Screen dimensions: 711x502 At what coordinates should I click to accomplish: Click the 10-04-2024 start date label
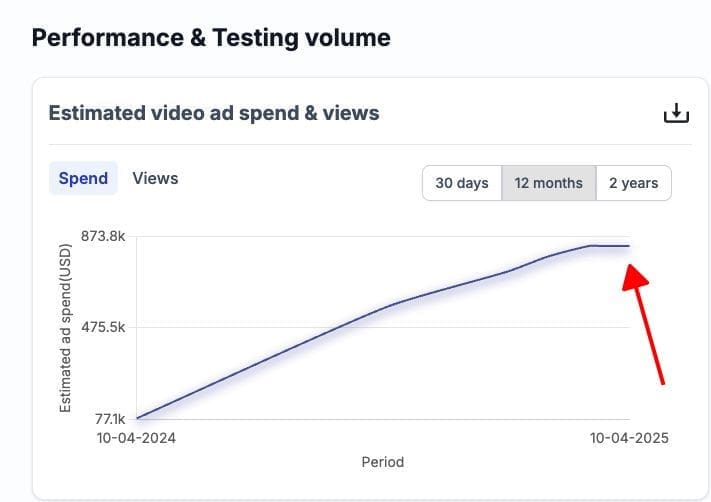136,438
